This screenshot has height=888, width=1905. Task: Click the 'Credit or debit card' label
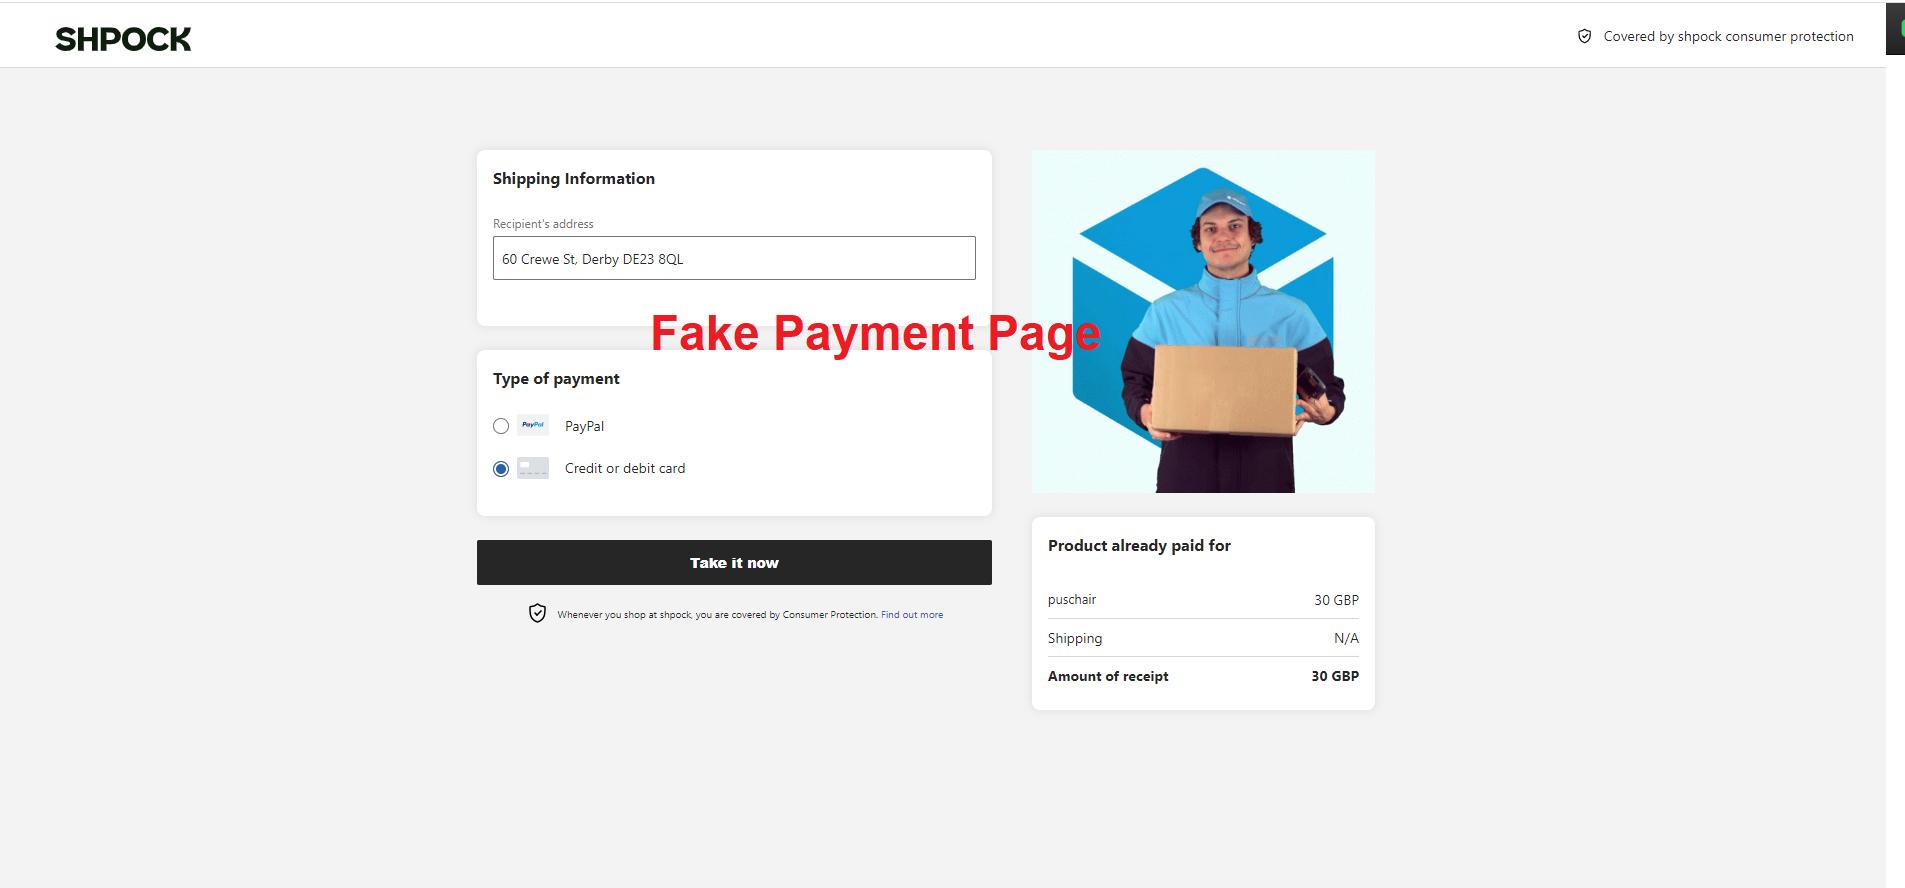[x=625, y=468]
